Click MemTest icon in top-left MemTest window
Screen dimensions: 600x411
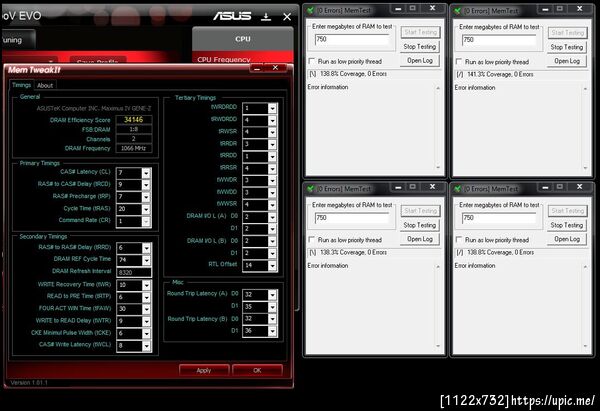click(310, 11)
